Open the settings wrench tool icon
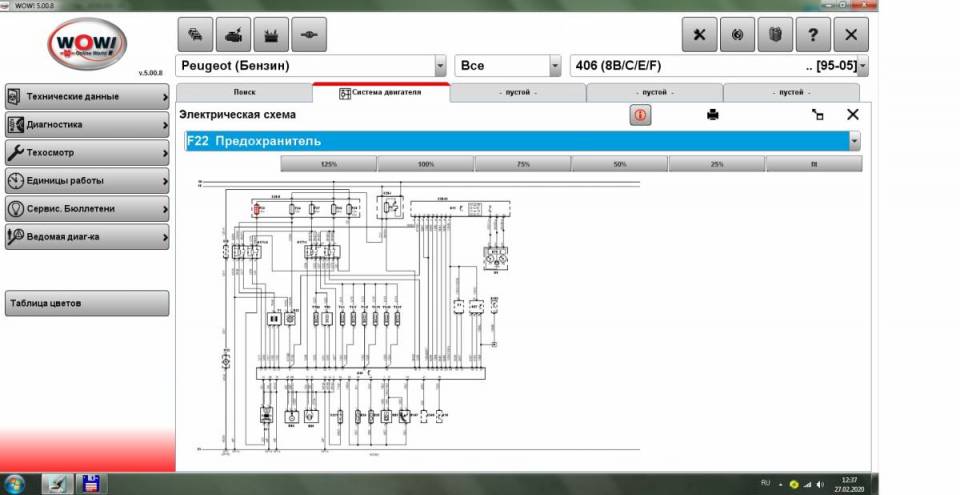Screen dimensions: 960x495 [699, 34]
